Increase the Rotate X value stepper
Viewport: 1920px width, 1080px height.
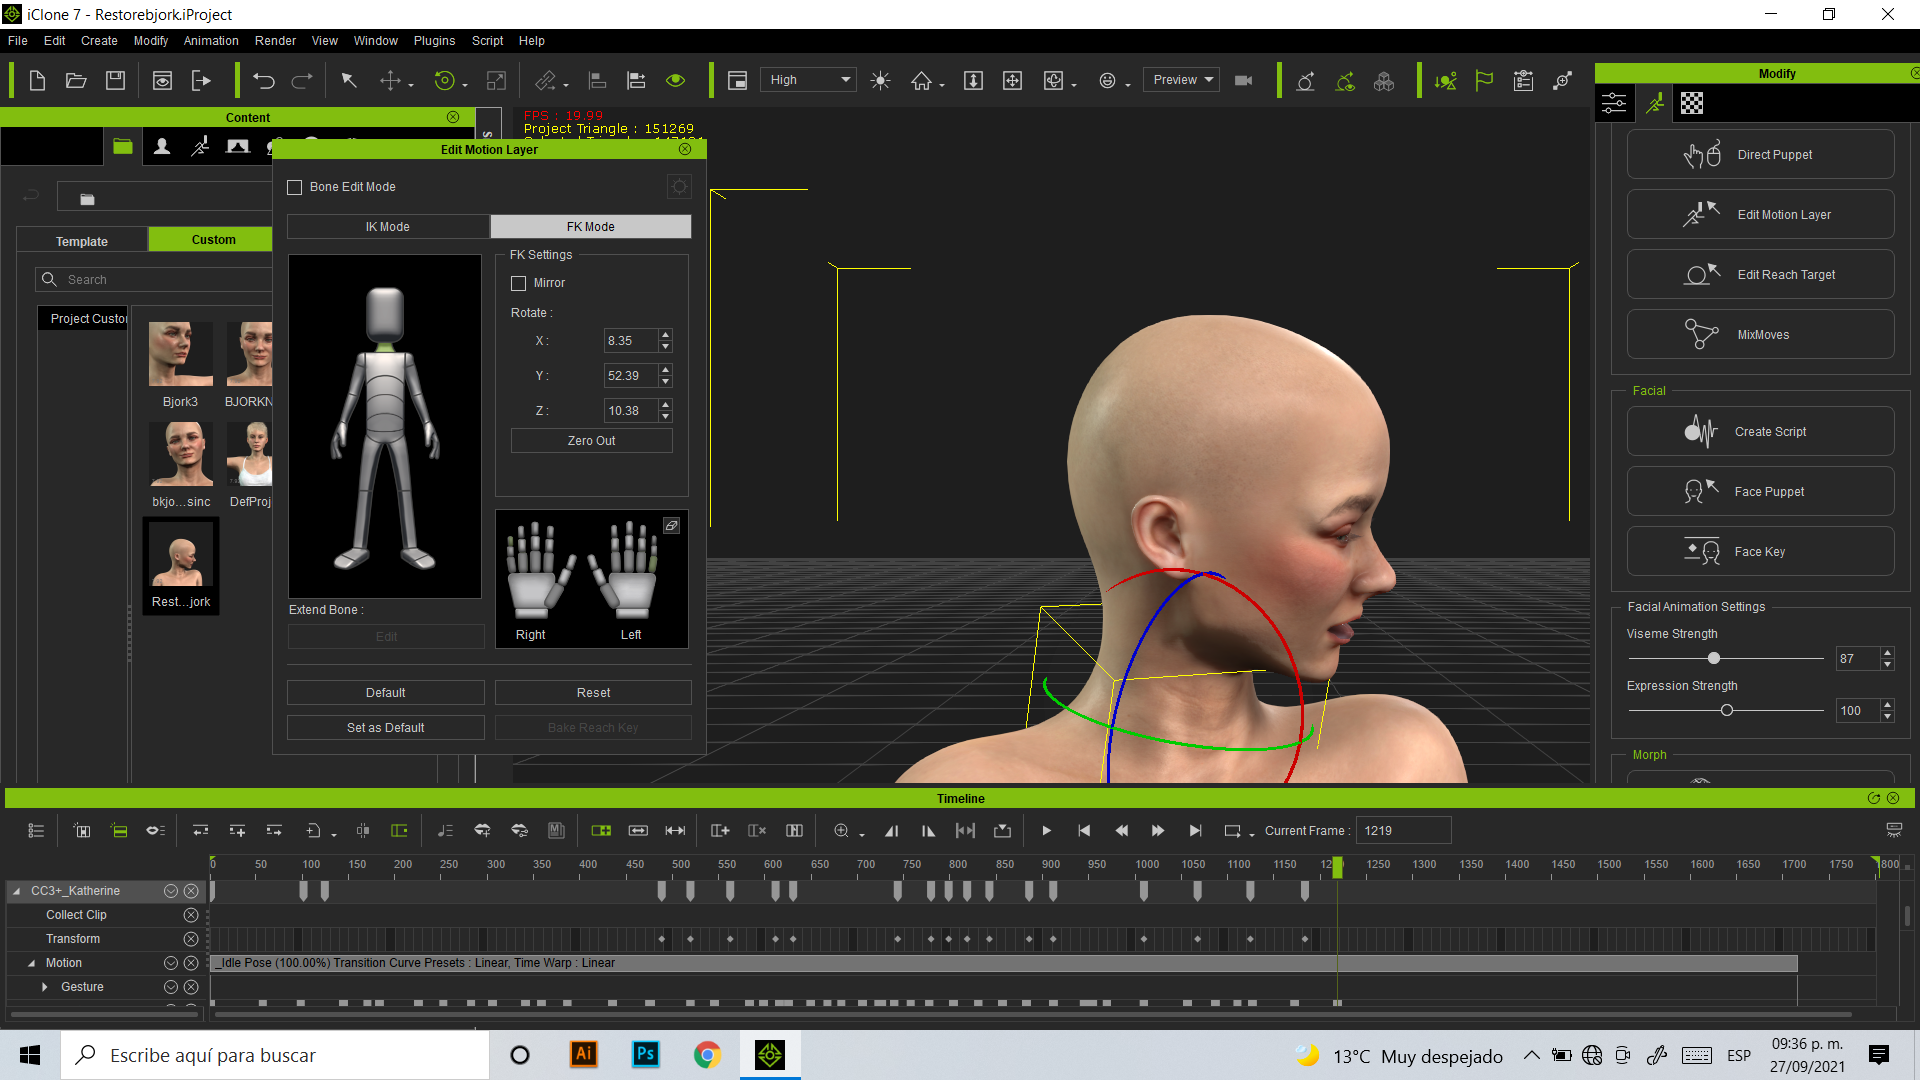(x=666, y=335)
